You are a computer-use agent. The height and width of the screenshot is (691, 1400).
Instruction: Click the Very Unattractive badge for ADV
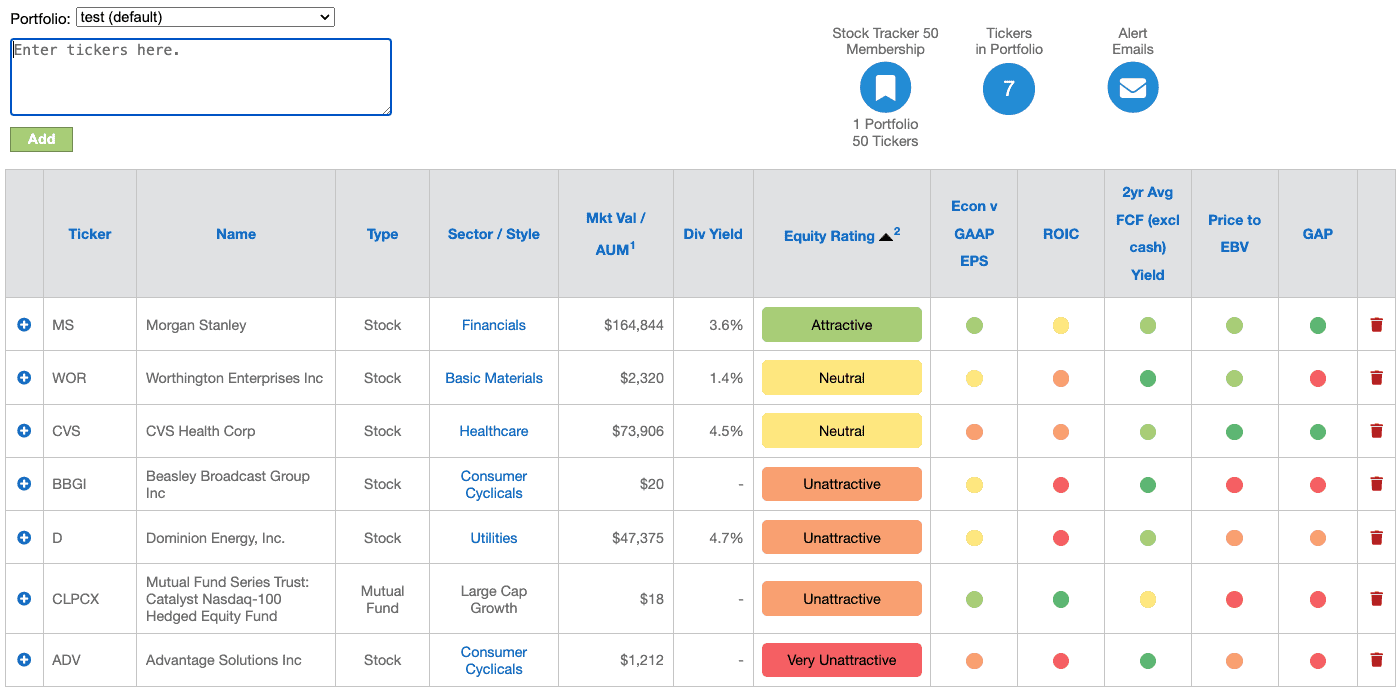point(842,660)
